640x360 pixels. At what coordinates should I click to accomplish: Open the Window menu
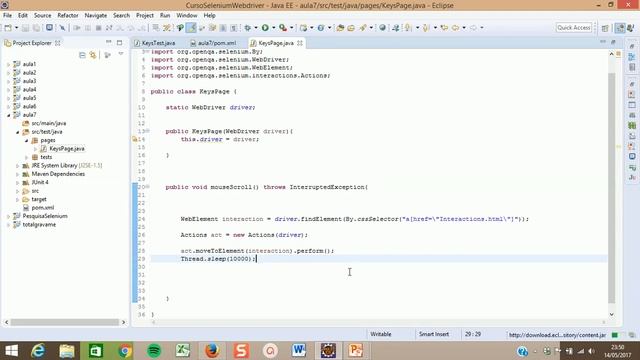[187, 16]
